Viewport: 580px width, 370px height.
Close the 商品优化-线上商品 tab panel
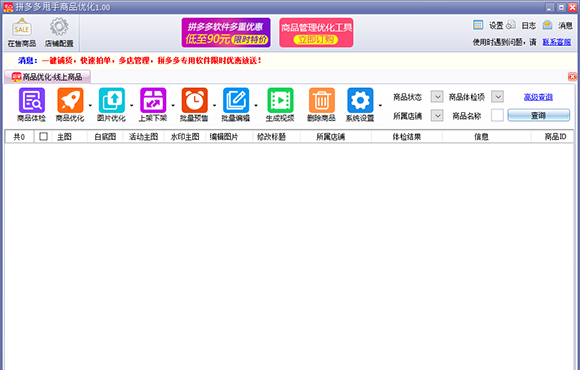(x=572, y=77)
